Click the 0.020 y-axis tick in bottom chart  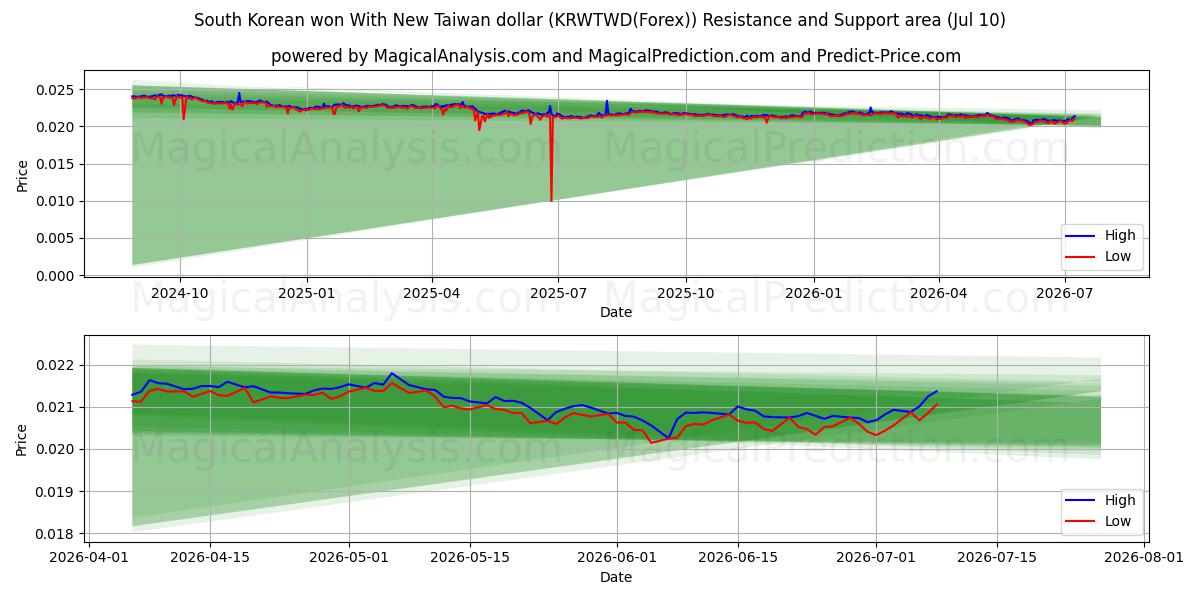[x=56, y=449]
